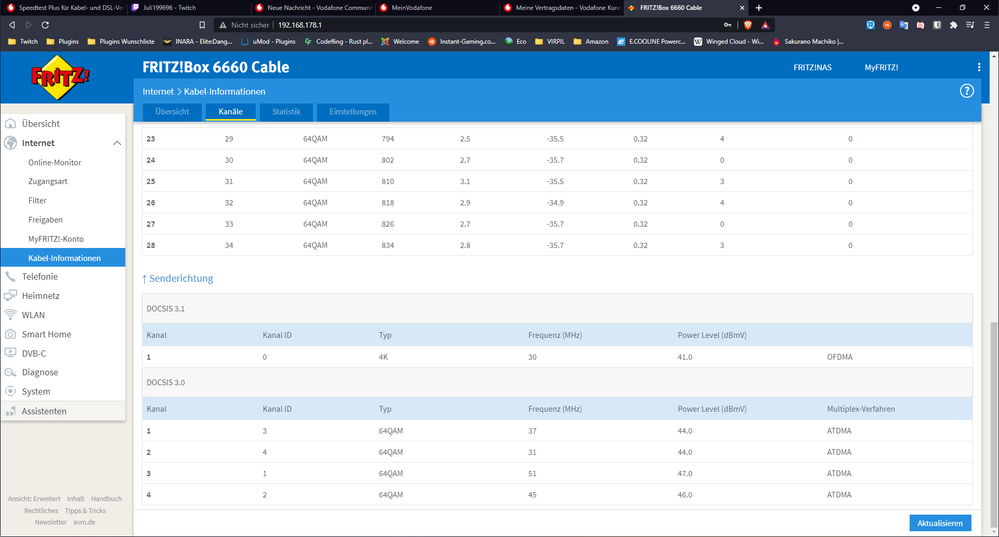Open the Amazon bookmarks folder
Screen dimensions: 999x537
point(591,41)
